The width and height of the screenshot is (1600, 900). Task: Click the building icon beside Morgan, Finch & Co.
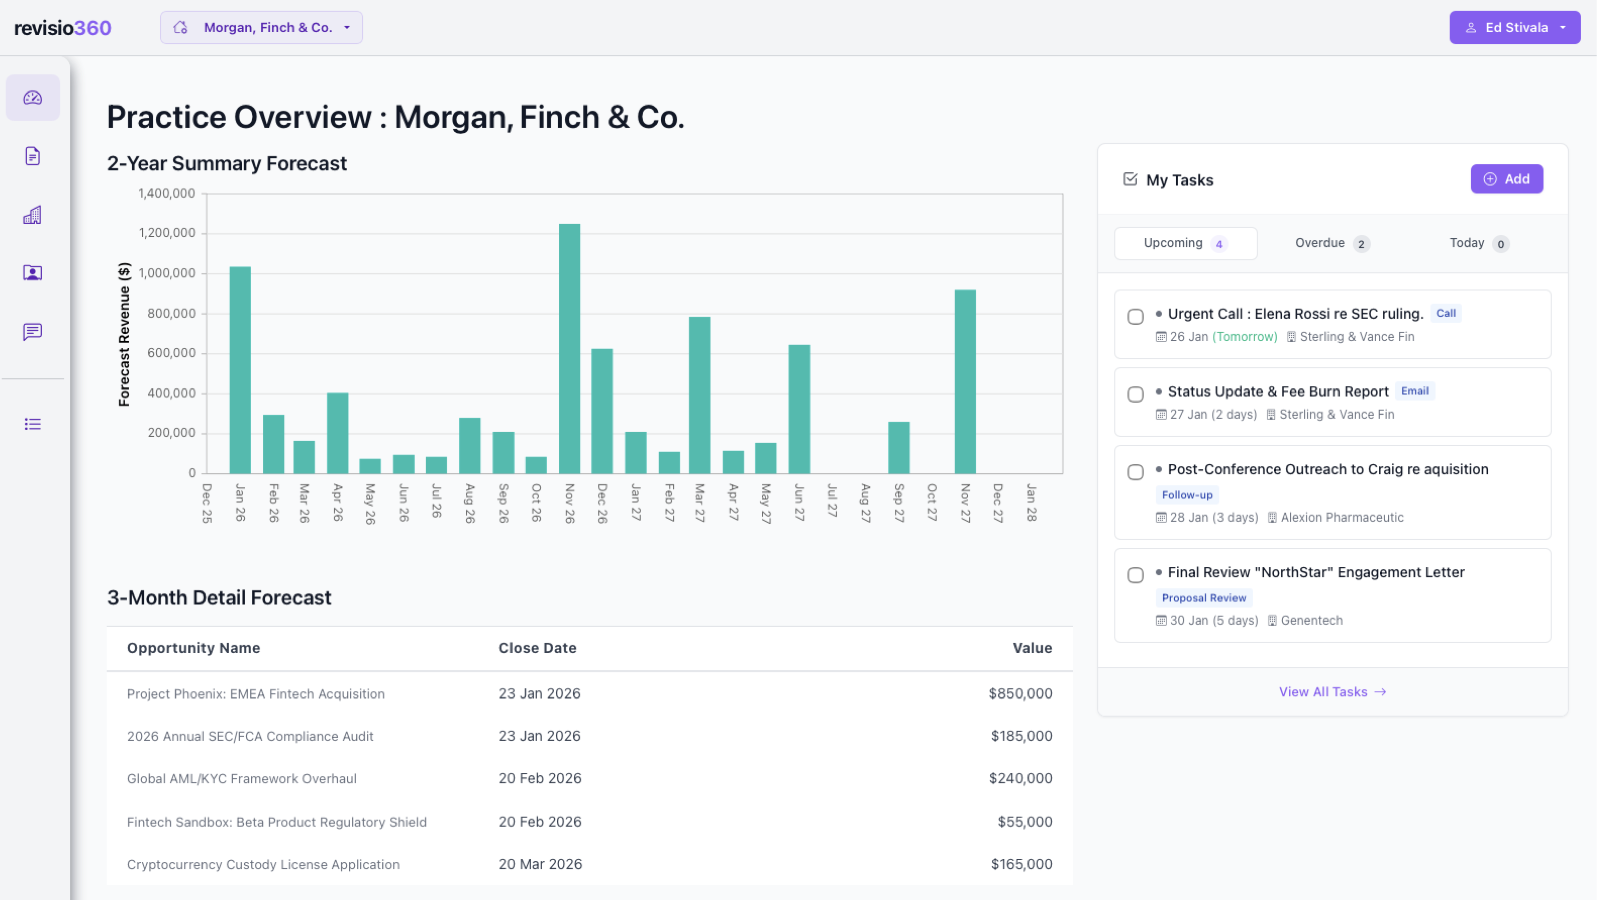click(x=180, y=27)
